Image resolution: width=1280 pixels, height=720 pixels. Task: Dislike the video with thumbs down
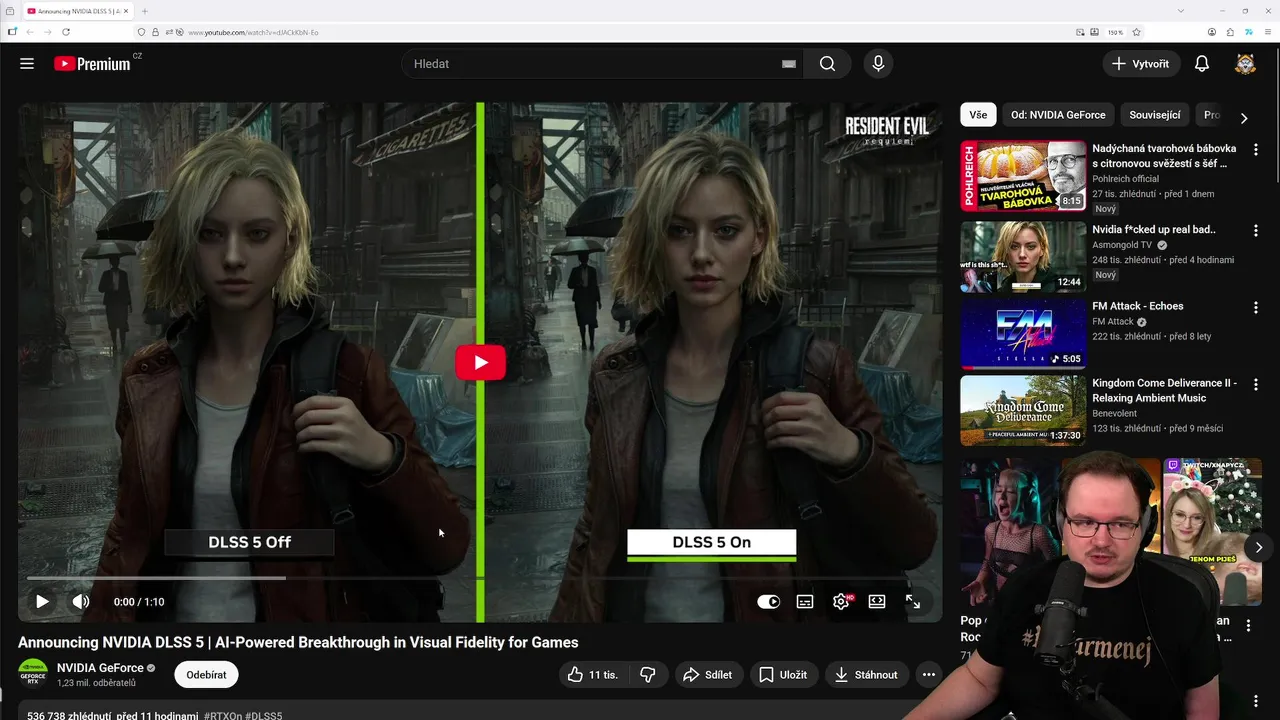pyautogui.click(x=647, y=675)
